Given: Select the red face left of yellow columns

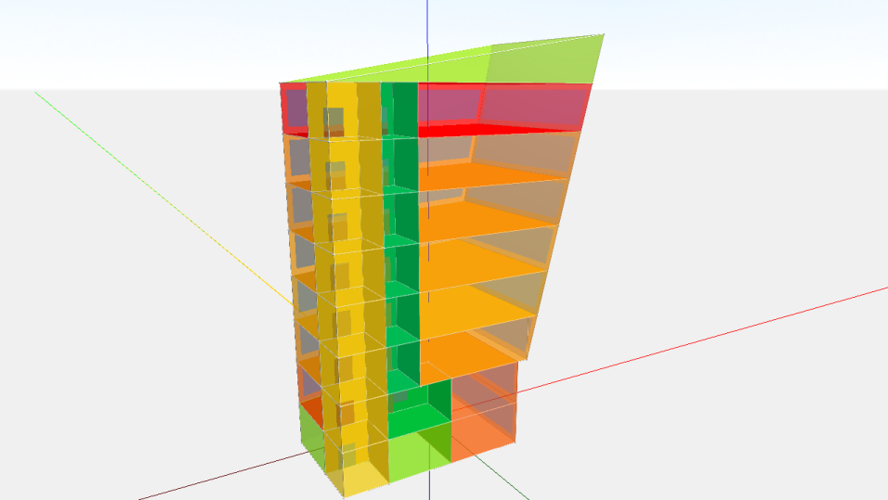Looking at the screenshot, I should [292, 108].
